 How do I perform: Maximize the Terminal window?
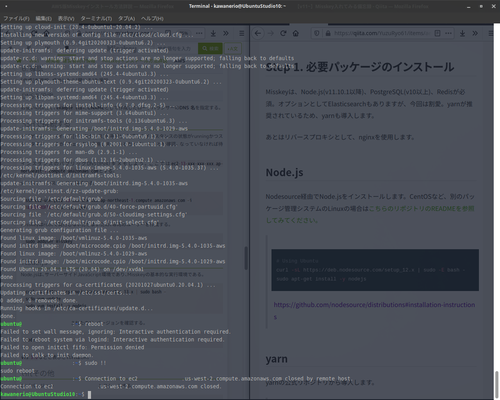pyautogui.click(x=481, y=6)
